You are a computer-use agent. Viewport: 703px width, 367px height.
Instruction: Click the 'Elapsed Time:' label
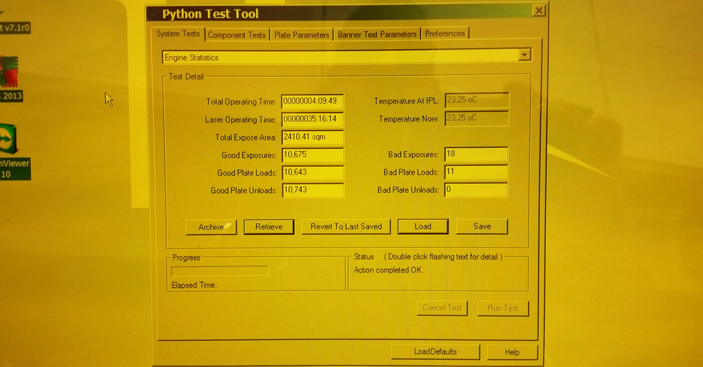[x=194, y=285]
